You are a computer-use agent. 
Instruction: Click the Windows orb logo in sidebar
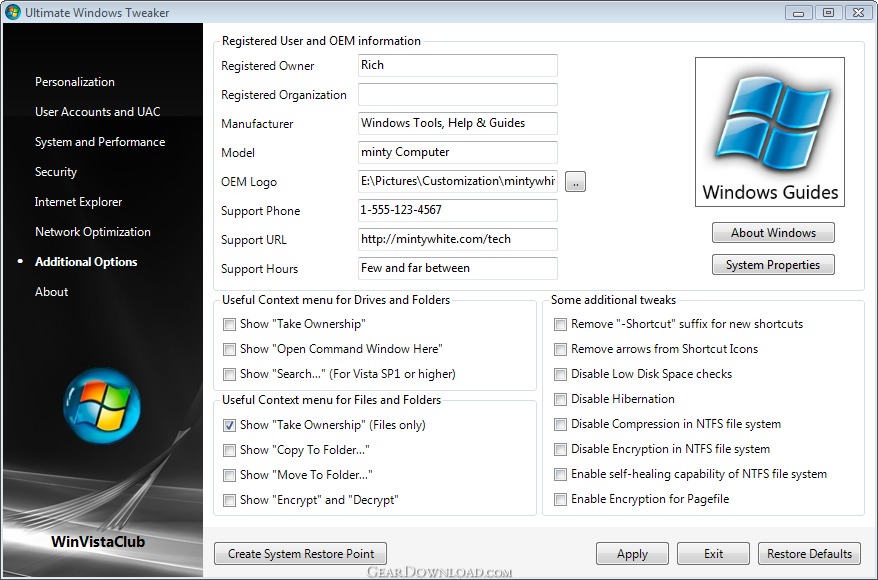(x=101, y=406)
